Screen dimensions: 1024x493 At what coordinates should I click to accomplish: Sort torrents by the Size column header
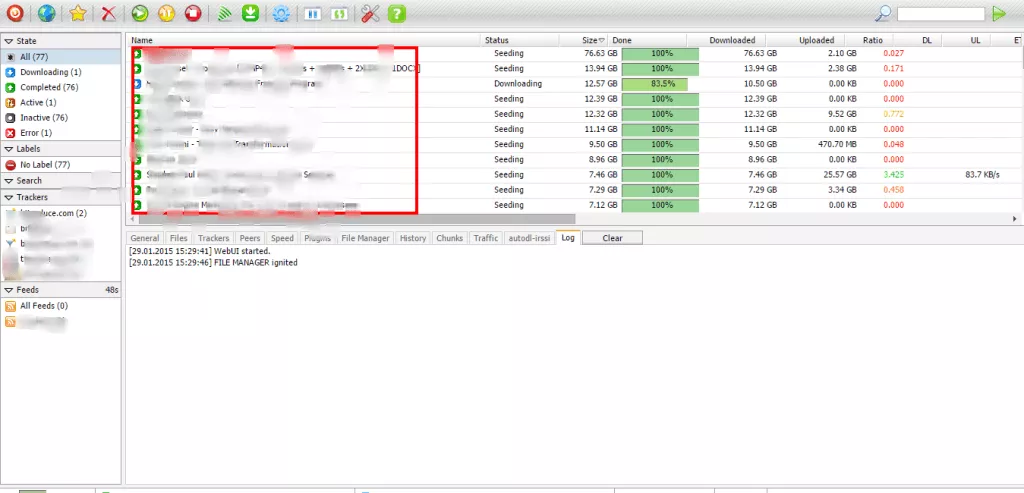pos(590,40)
